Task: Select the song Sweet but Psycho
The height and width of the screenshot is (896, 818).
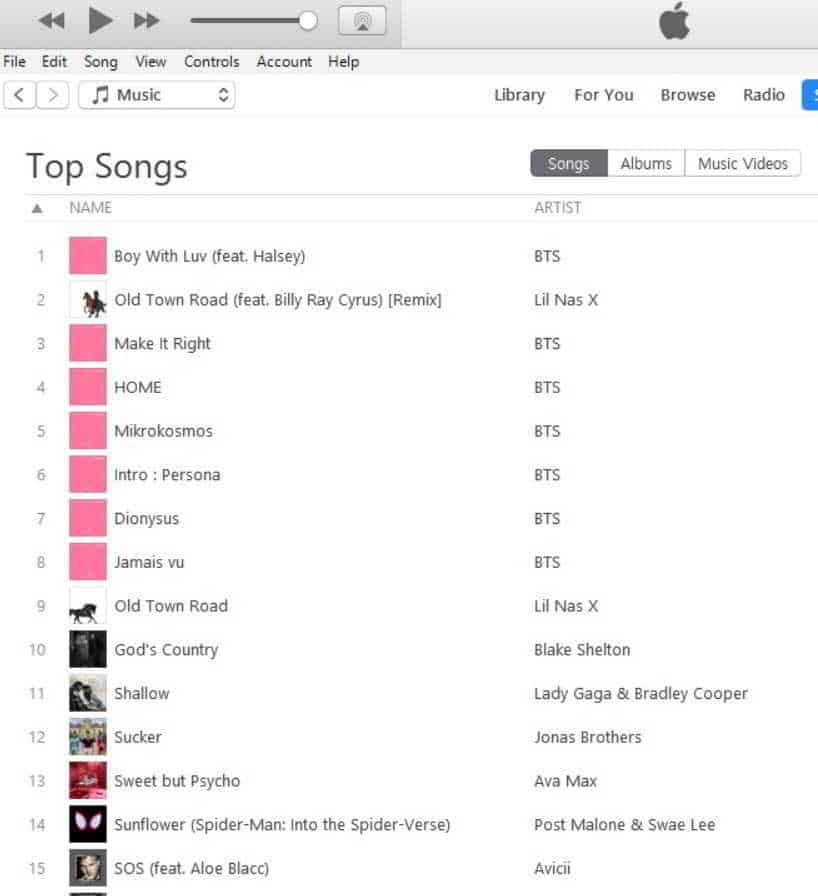Action: click(177, 781)
